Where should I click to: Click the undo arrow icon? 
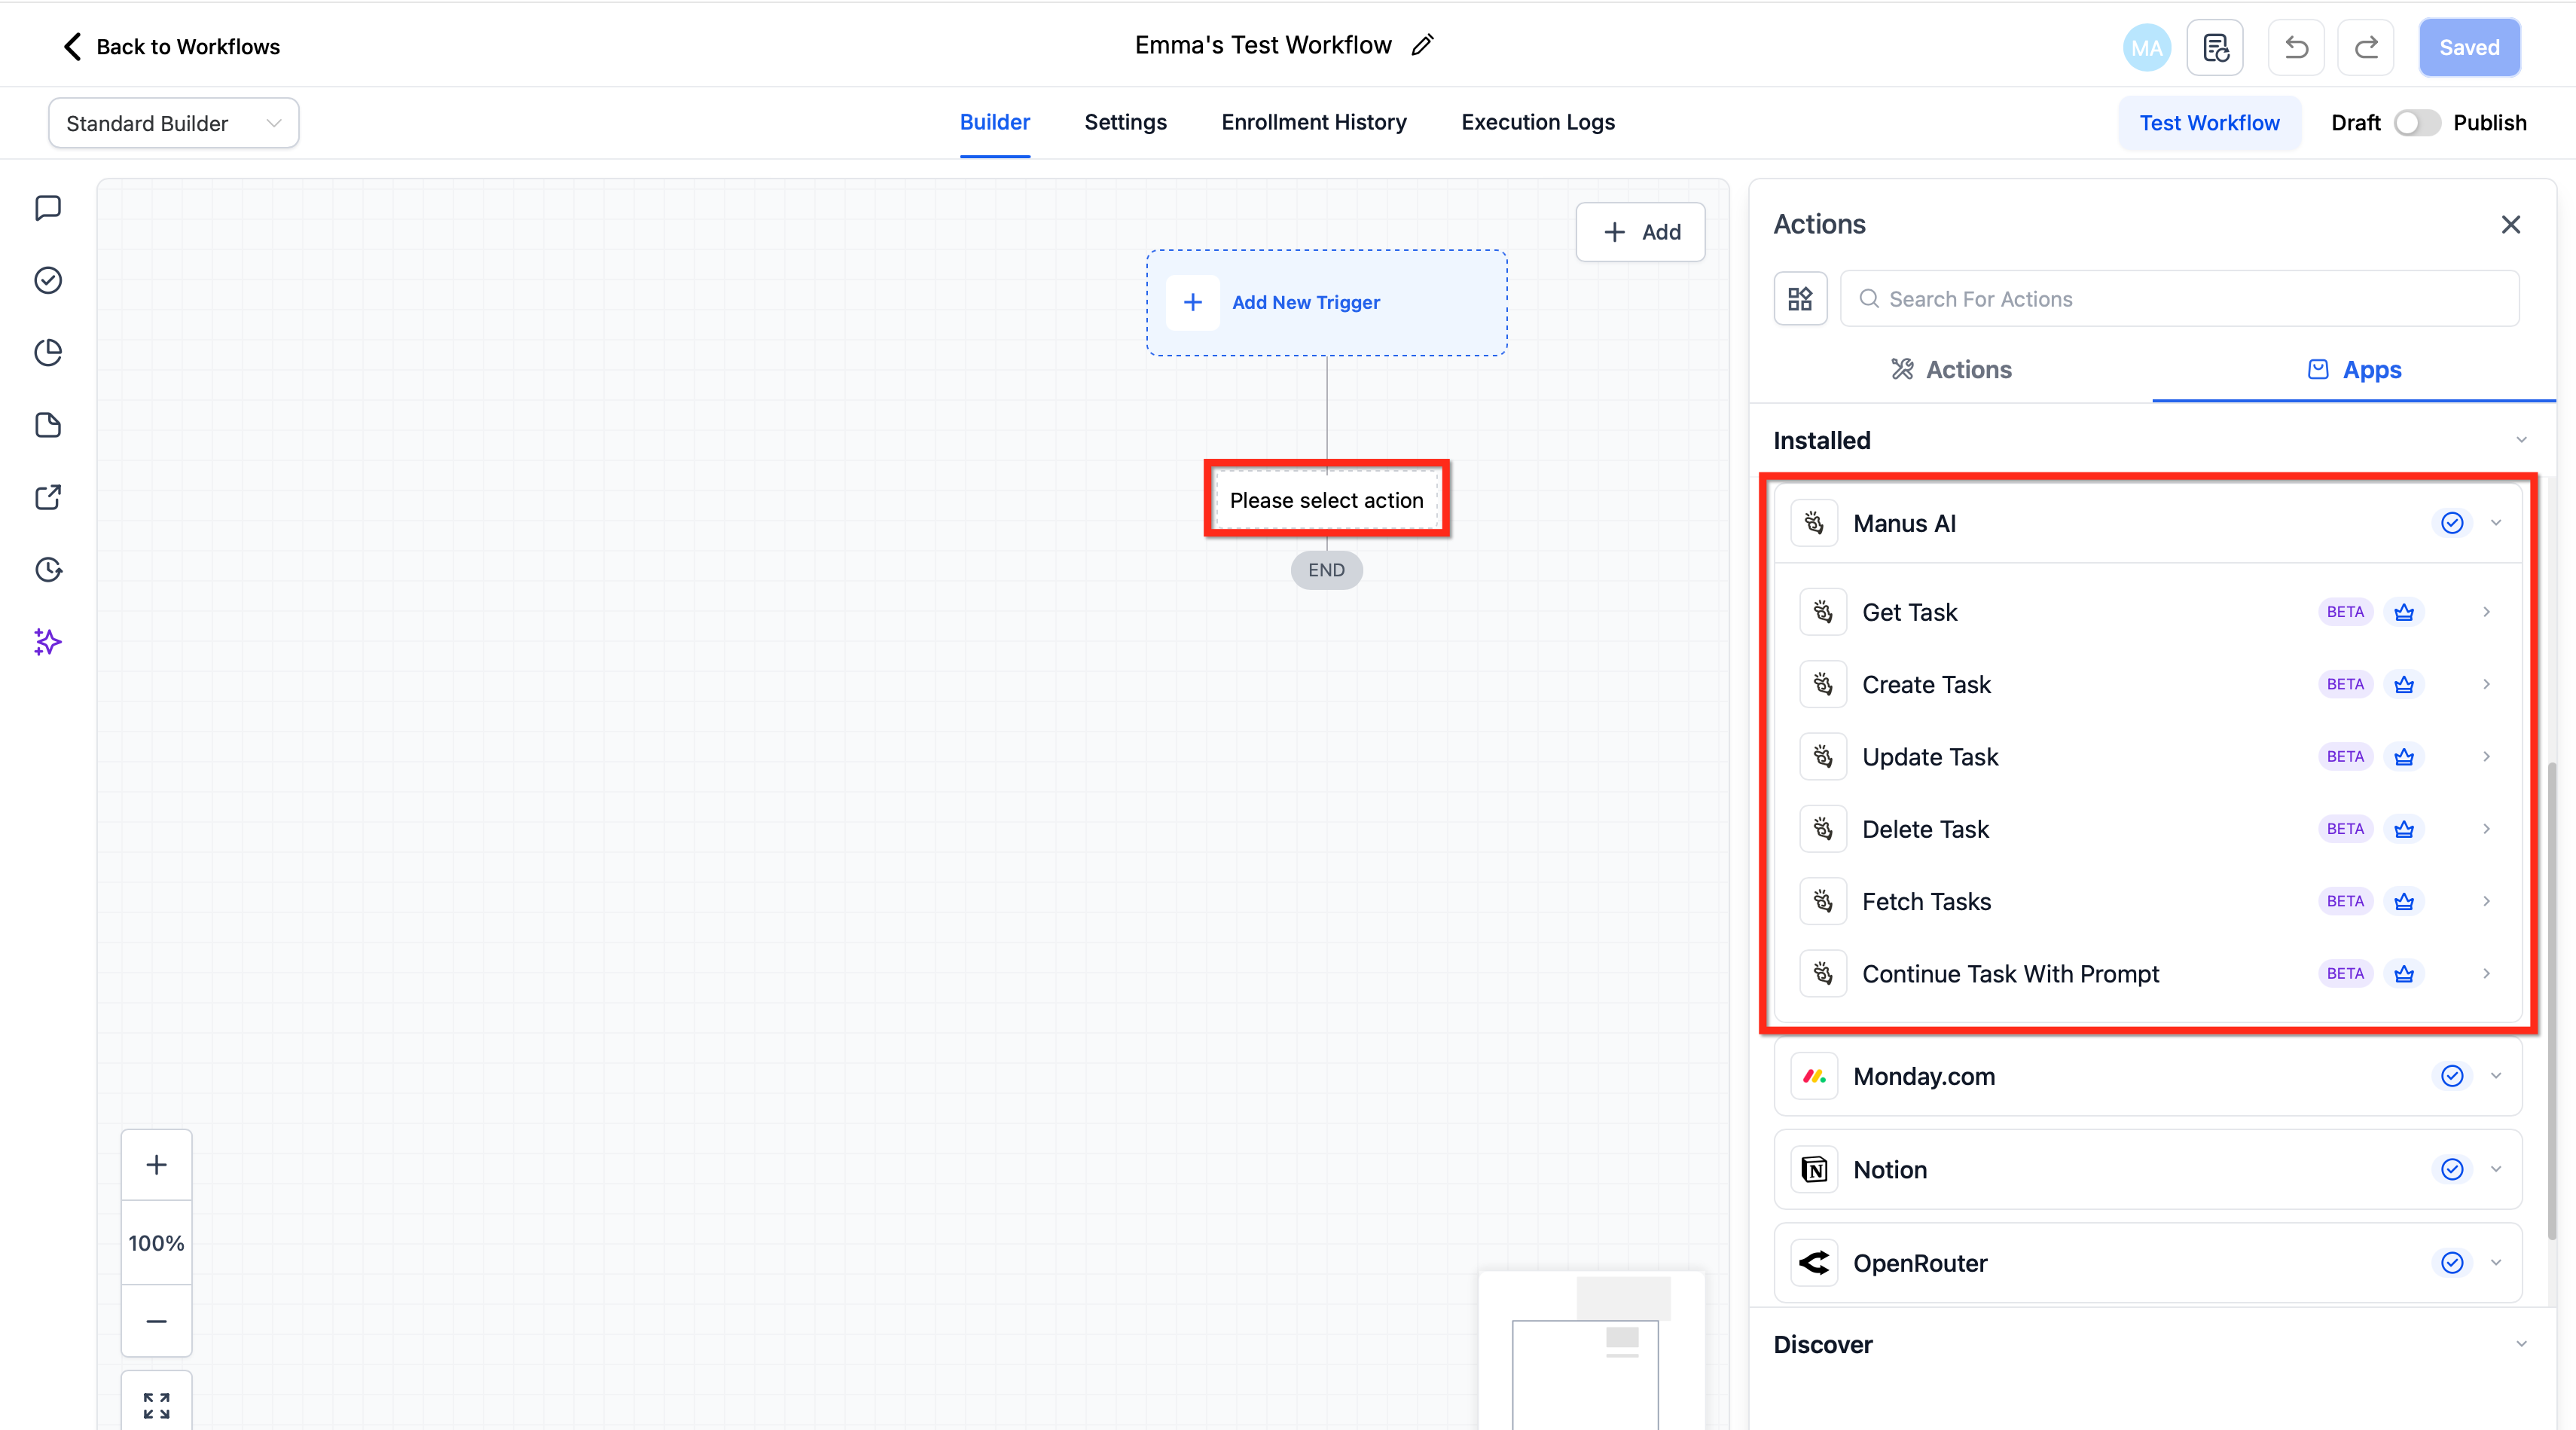pyautogui.click(x=2296, y=47)
